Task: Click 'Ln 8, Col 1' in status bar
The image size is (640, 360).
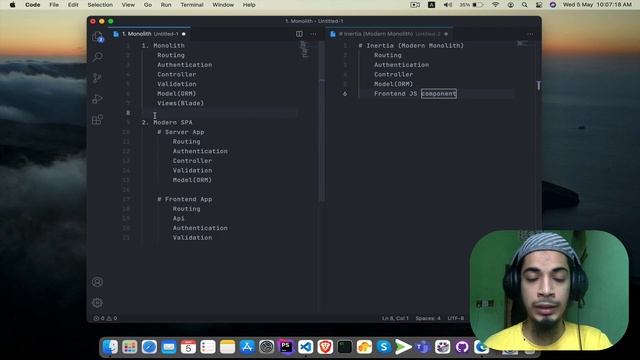Action: point(395,318)
